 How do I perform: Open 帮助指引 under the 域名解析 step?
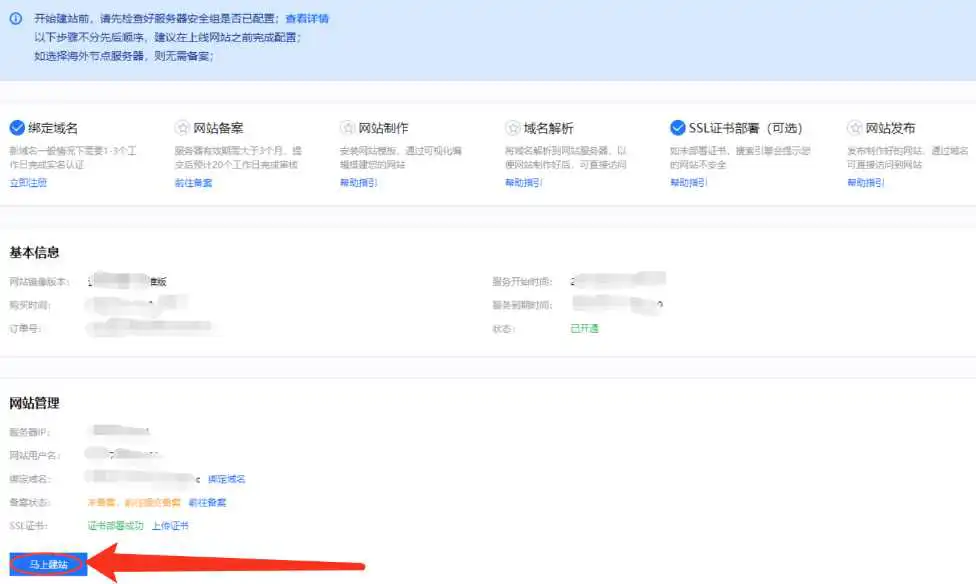[x=523, y=183]
